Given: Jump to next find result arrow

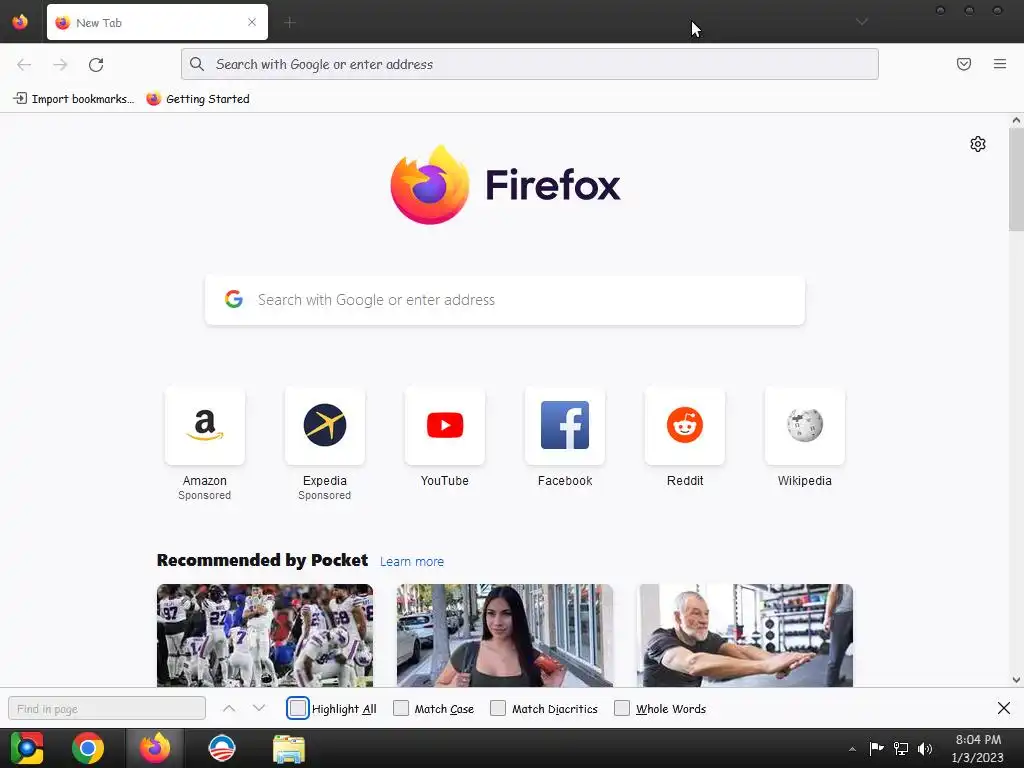Looking at the screenshot, I should pos(259,708).
